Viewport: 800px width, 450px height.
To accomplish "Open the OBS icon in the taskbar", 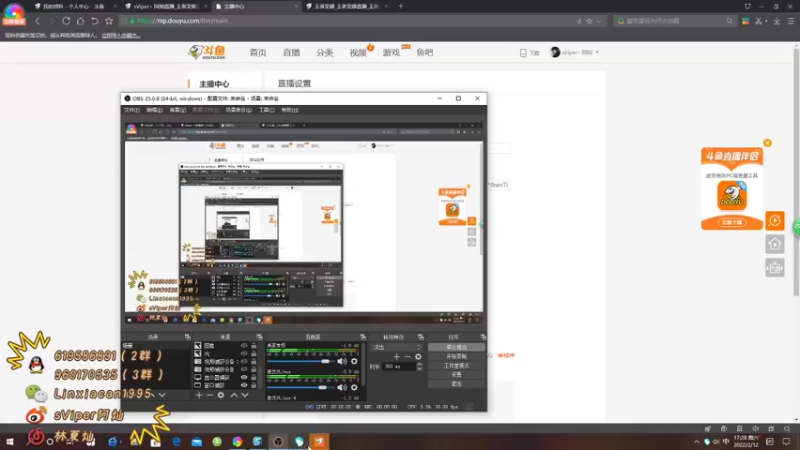I will (x=278, y=441).
